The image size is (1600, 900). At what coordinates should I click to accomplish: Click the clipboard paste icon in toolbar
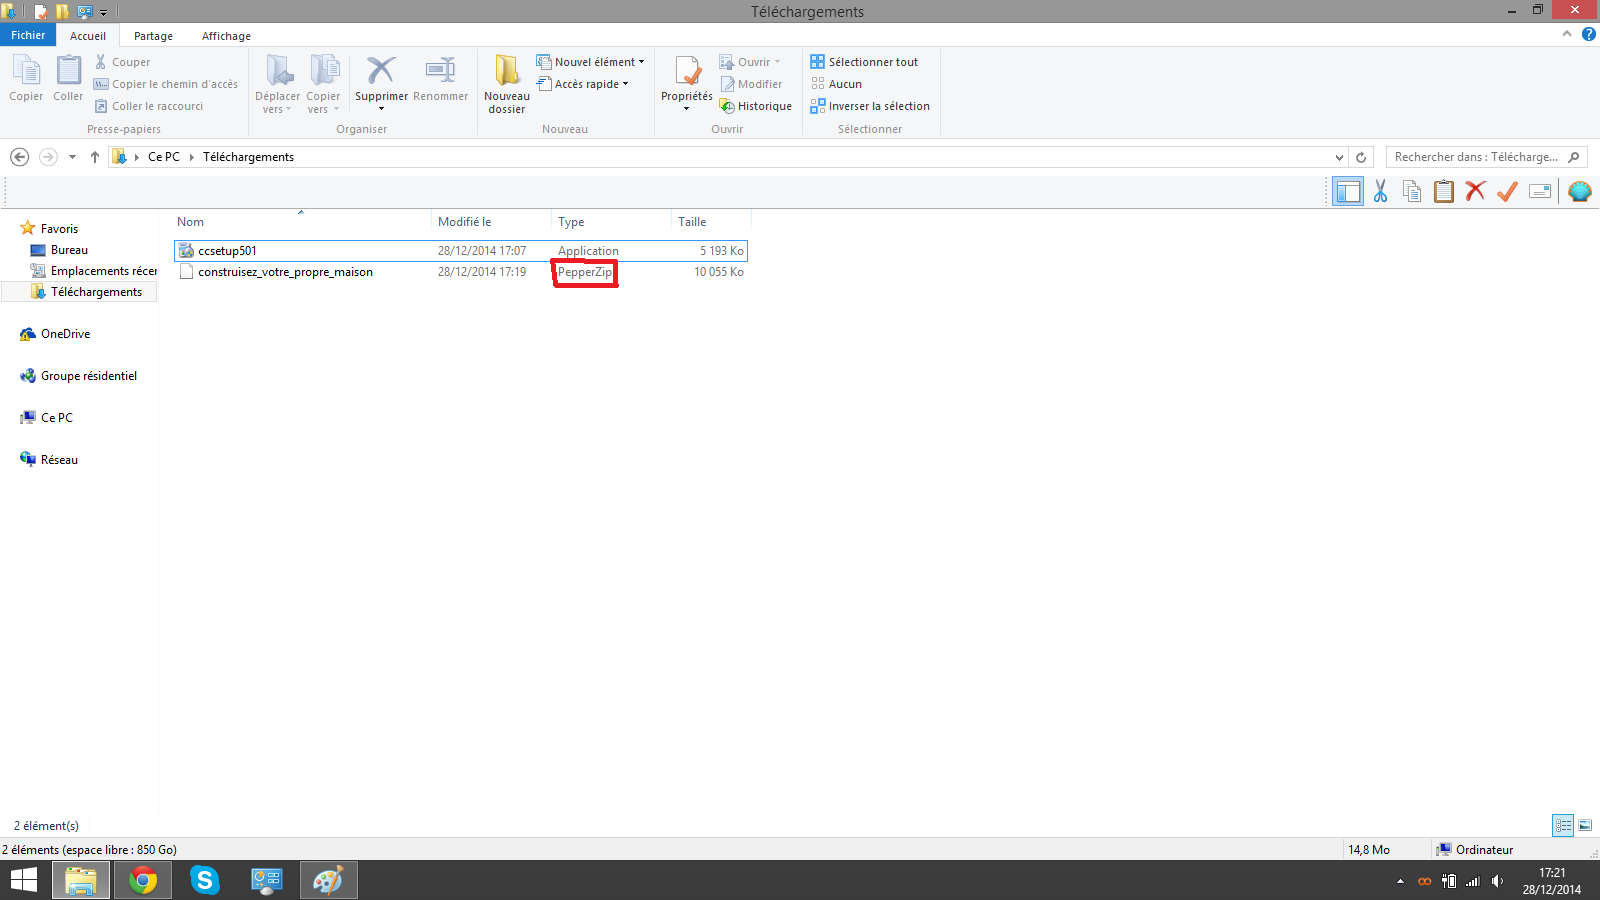[1443, 191]
